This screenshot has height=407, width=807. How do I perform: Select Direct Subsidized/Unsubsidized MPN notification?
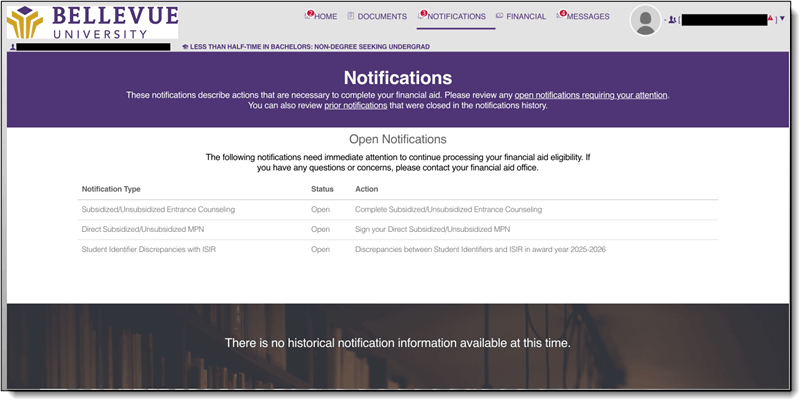pyautogui.click(x=143, y=229)
